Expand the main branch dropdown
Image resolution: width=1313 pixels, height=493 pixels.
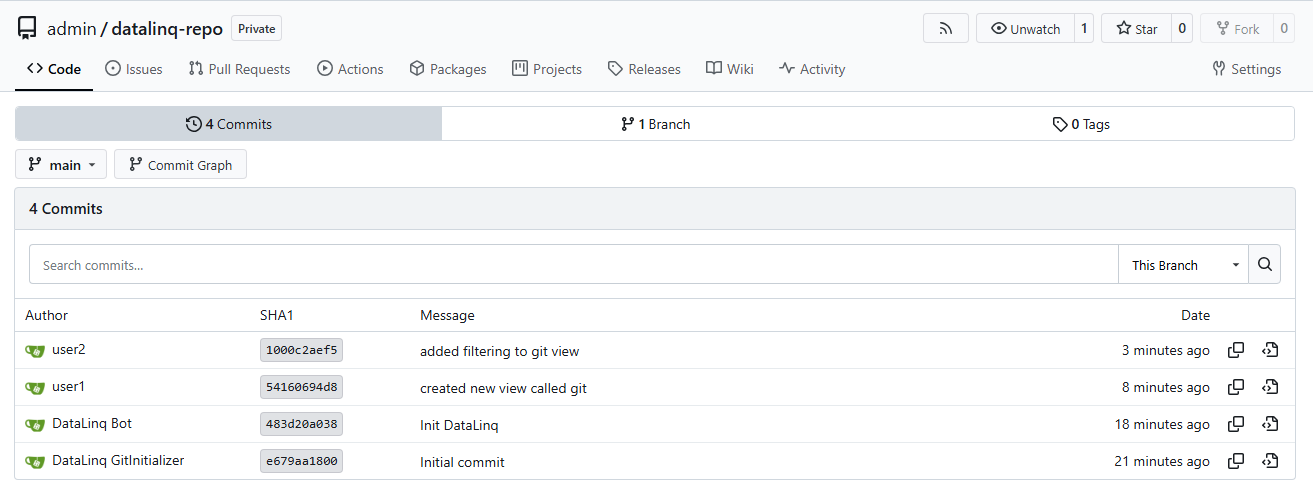click(x=61, y=165)
